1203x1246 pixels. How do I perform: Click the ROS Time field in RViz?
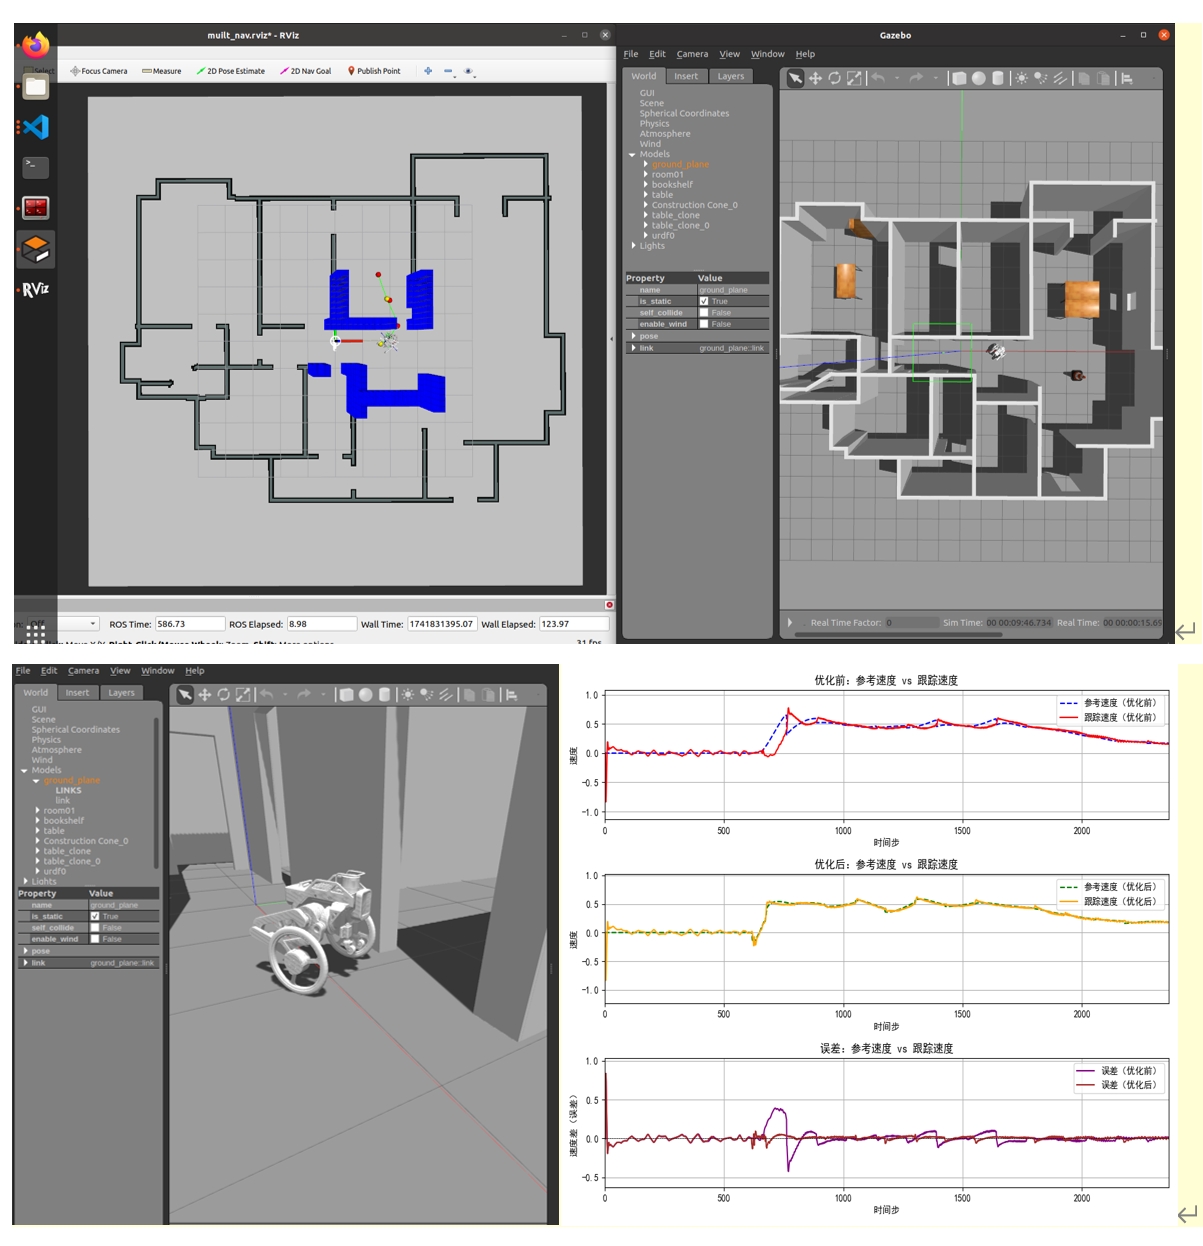coord(188,624)
